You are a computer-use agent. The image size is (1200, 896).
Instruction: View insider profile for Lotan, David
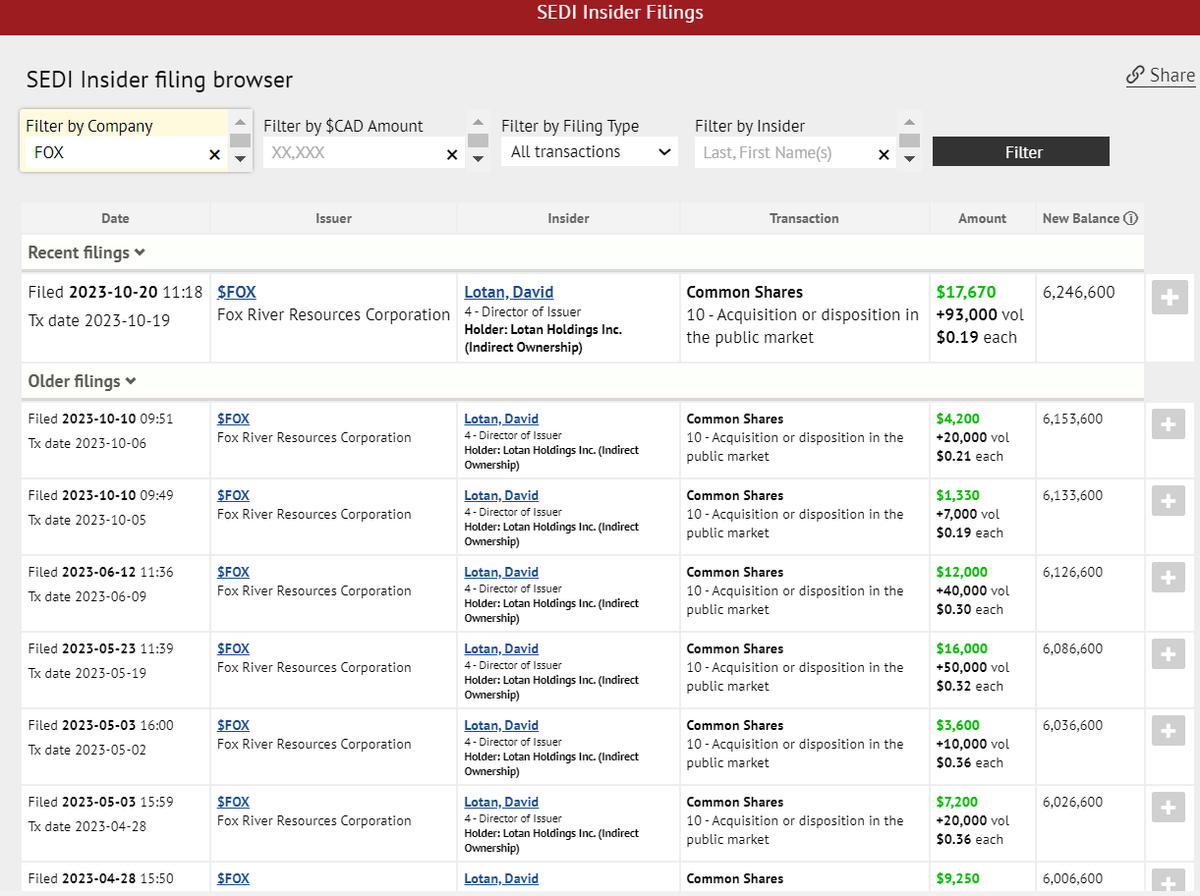coord(508,291)
